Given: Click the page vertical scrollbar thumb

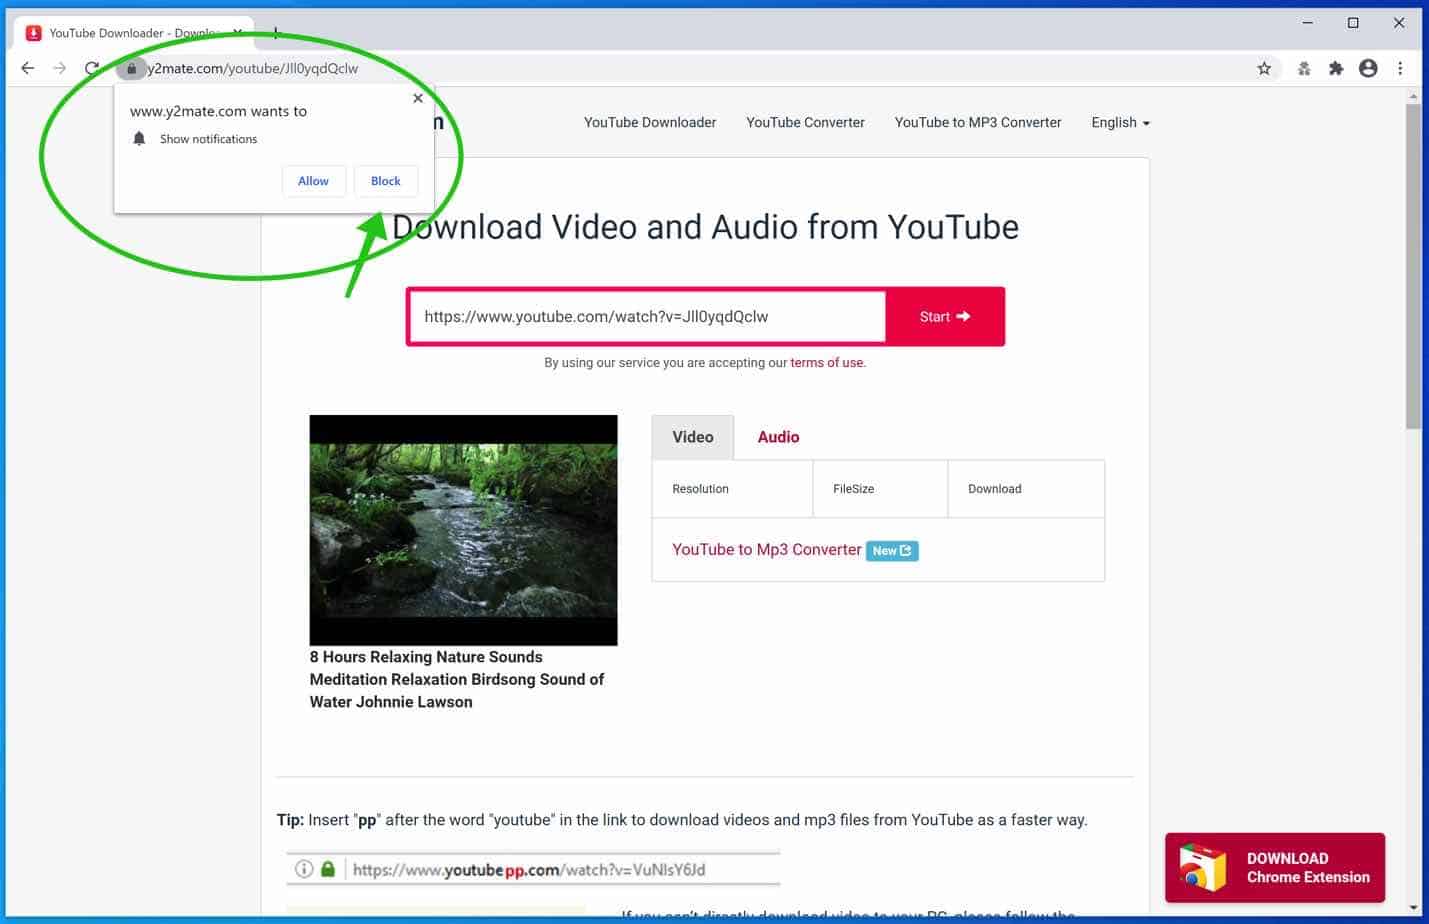Looking at the screenshot, I should 1413,265.
